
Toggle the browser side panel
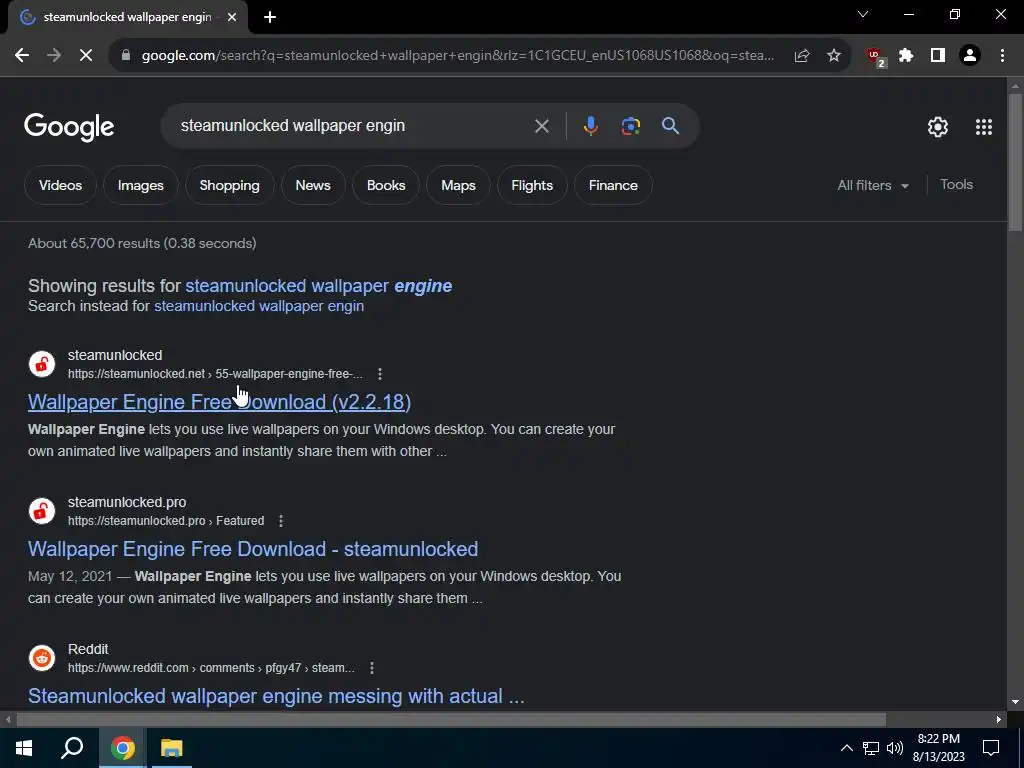tap(938, 56)
